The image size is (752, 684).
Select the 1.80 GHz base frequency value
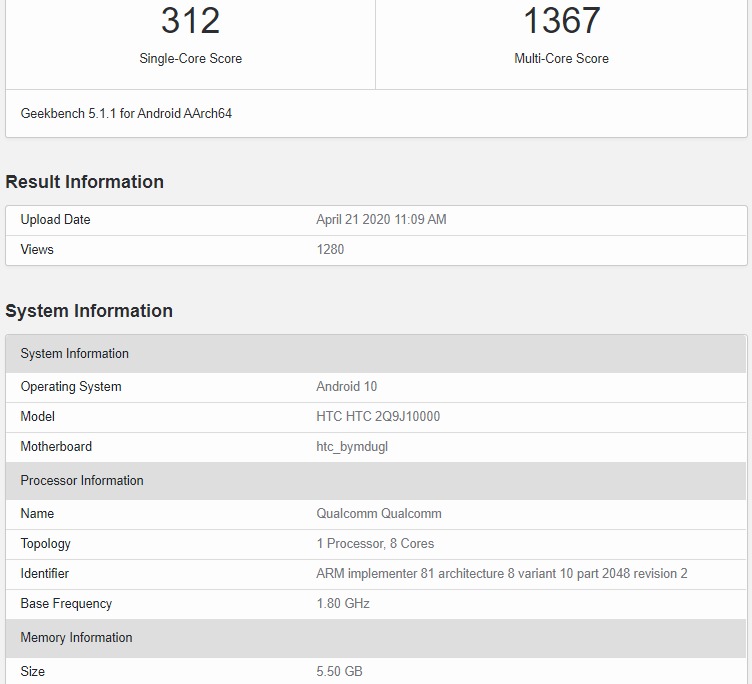pyautogui.click(x=343, y=604)
